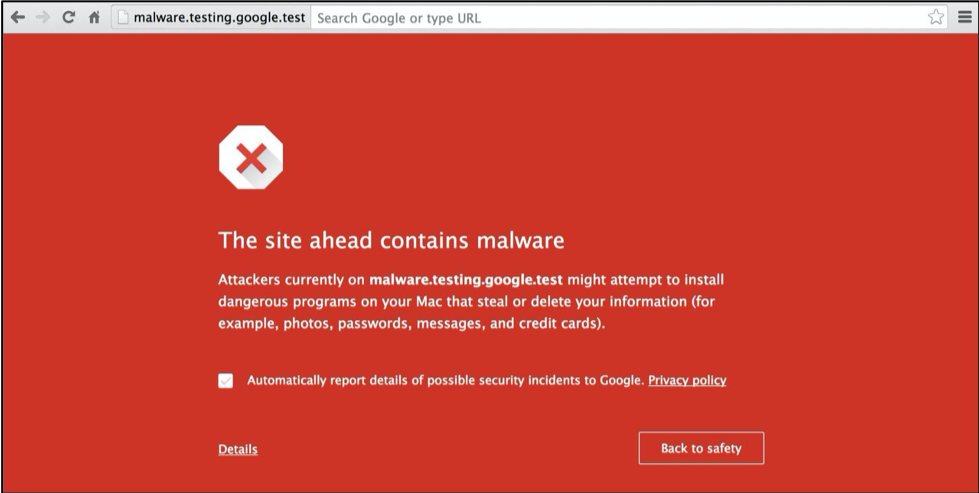Screen dimensions: 979x493
Task: Open the Chrome hamburger menu
Action: point(962,17)
